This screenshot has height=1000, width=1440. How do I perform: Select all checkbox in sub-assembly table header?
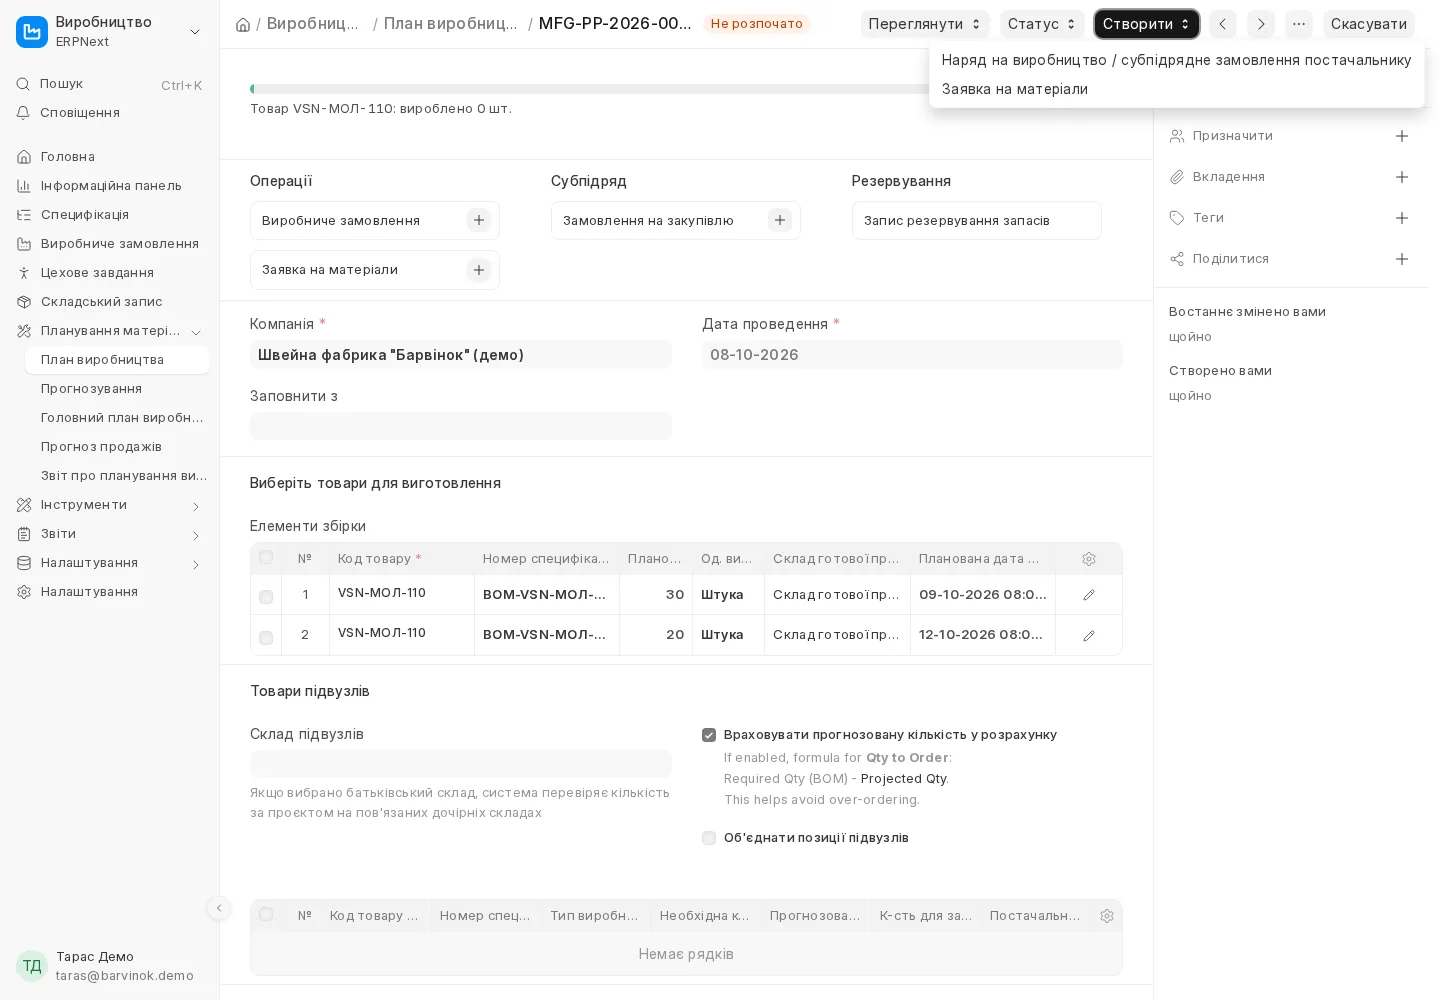pos(266,914)
